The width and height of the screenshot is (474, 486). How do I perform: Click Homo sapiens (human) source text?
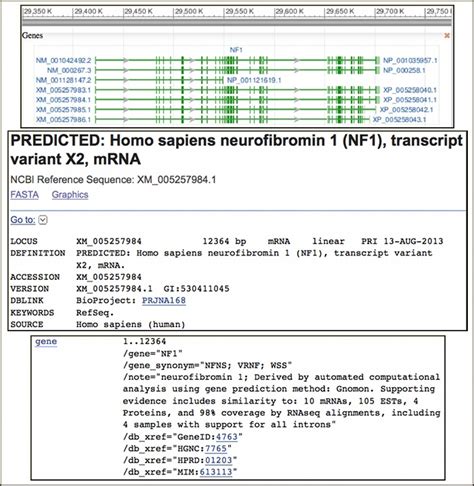(x=131, y=324)
